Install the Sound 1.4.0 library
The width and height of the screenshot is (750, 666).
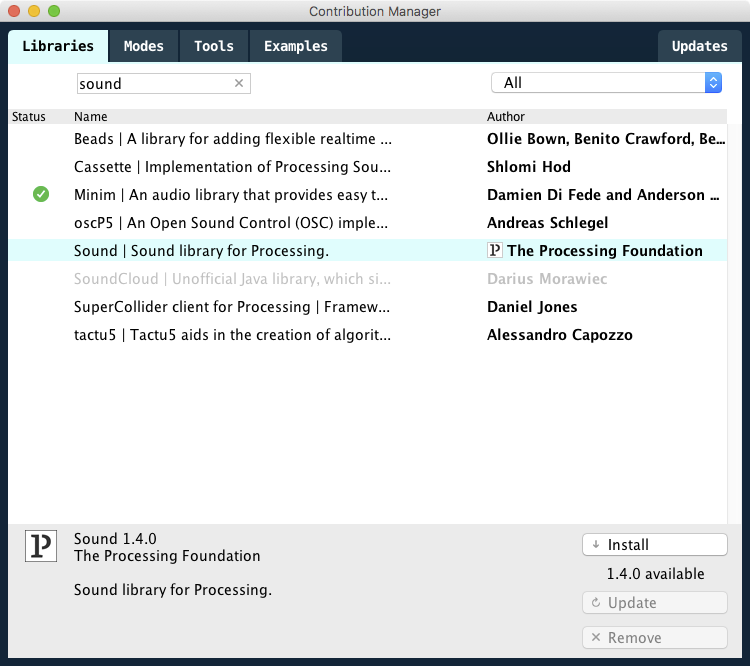[654, 545]
